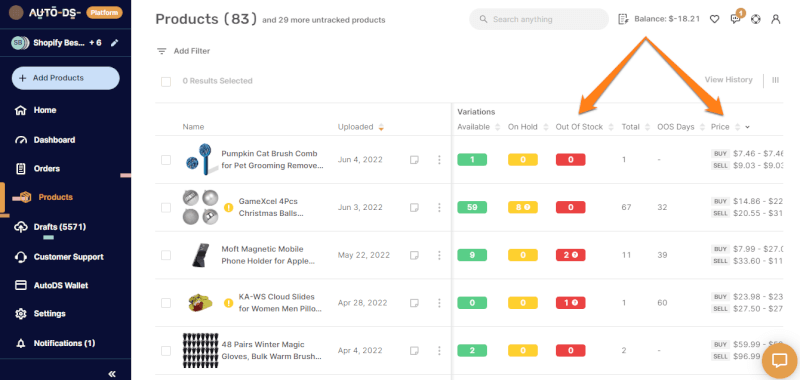
Task: Collapse the sidebar with double chevron
Action: coord(112,374)
